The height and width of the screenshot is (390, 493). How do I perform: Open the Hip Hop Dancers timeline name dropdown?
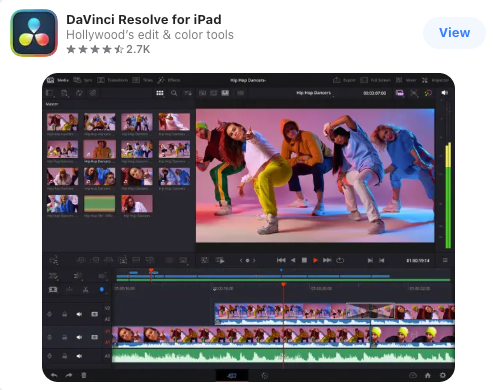(314, 93)
